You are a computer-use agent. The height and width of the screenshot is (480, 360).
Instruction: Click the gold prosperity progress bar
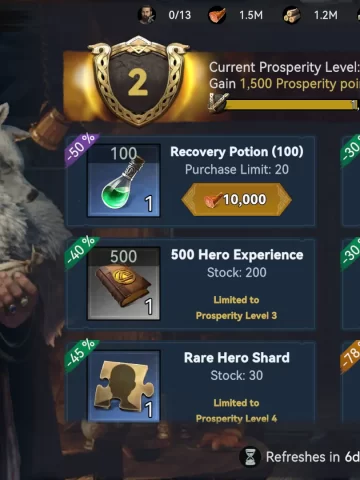(292, 105)
